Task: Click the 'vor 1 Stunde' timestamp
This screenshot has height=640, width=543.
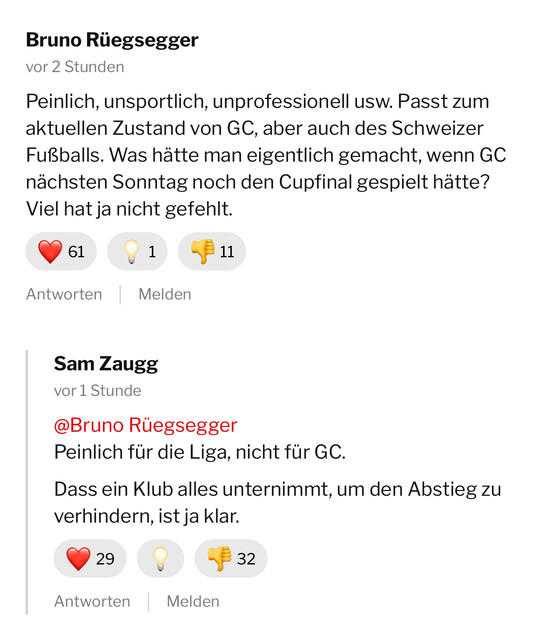Action: pos(98,391)
